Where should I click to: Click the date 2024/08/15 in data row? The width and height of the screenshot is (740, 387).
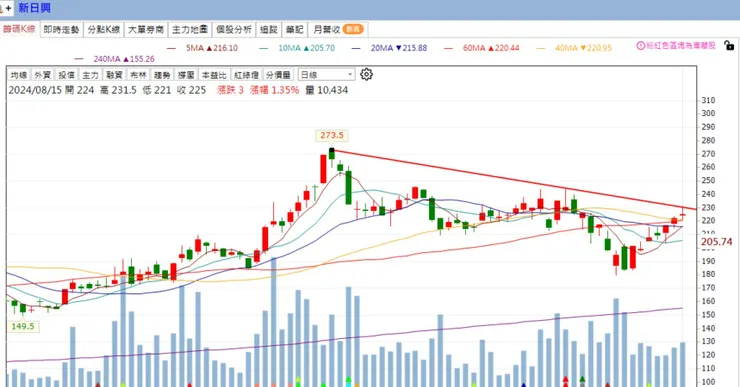pyautogui.click(x=35, y=90)
